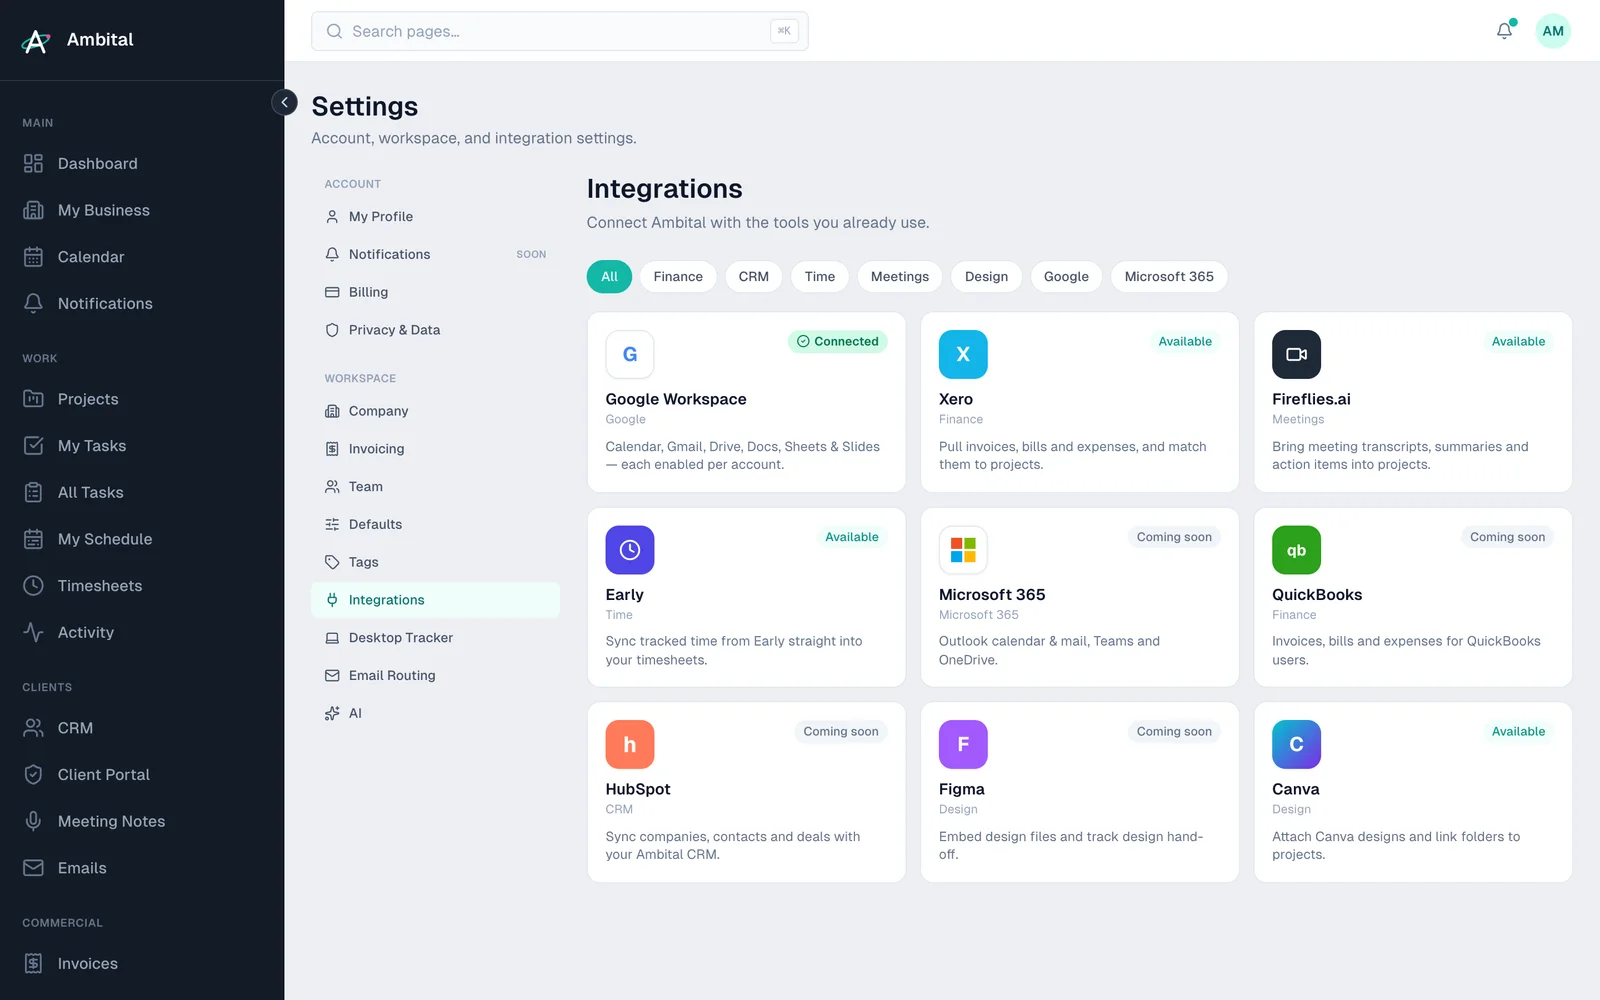This screenshot has width=1600, height=1000.
Task: Open Desktop Tracker settings
Action: [x=435, y=638]
